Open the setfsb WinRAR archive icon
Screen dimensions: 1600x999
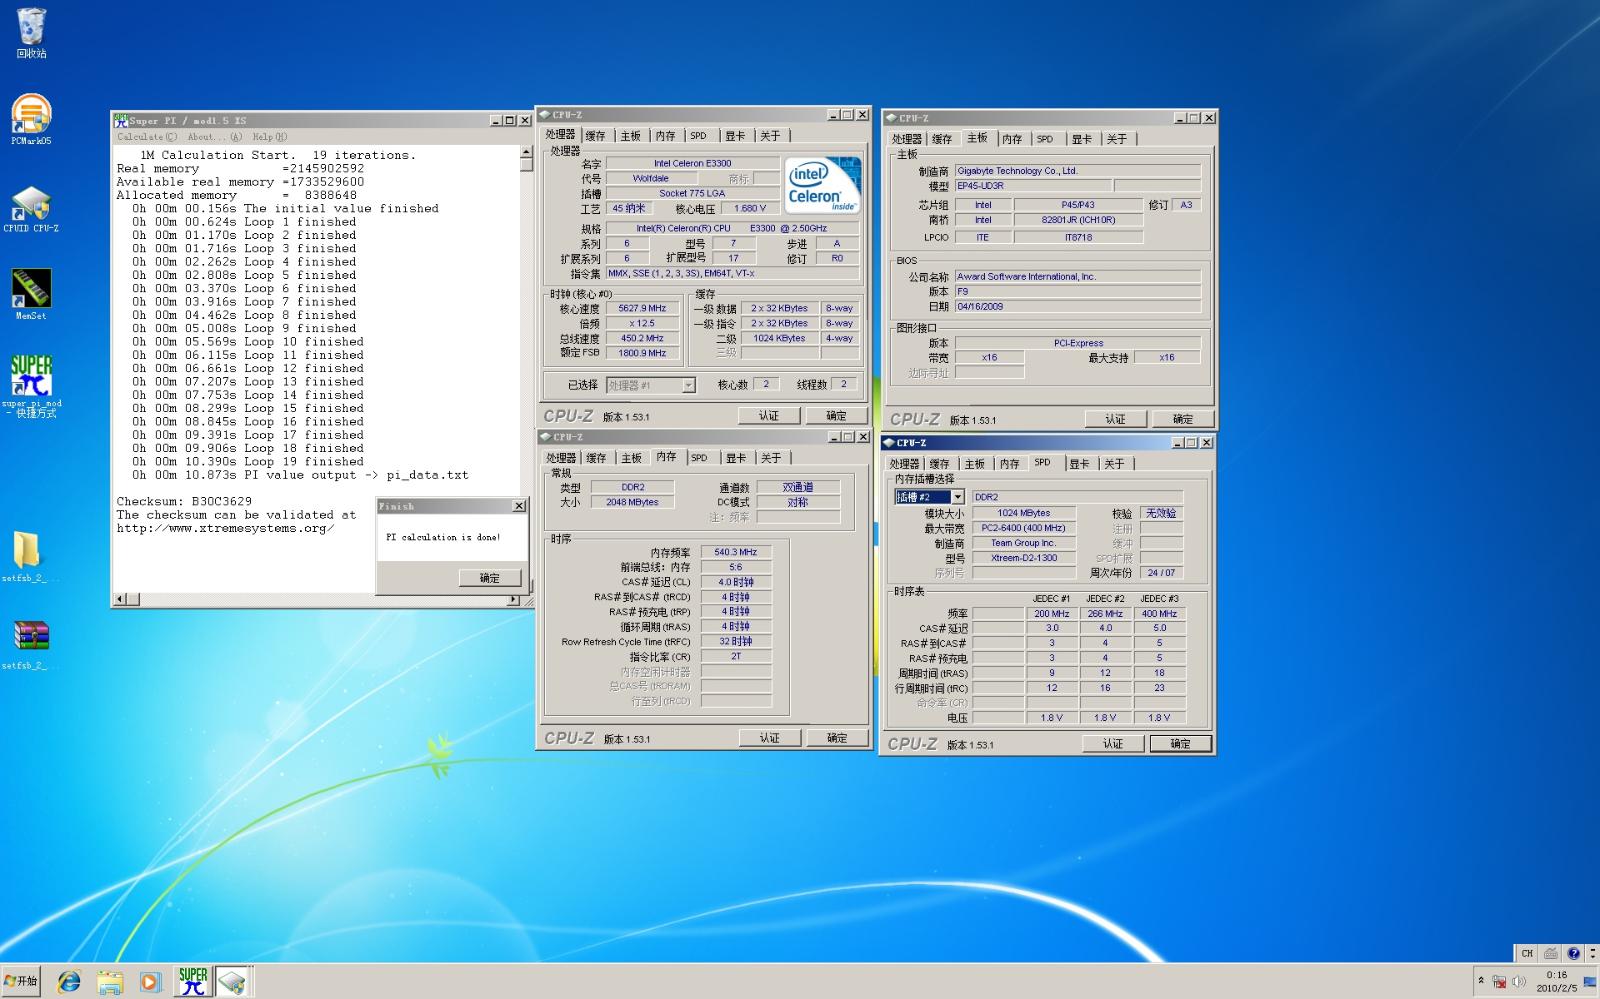(30, 645)
